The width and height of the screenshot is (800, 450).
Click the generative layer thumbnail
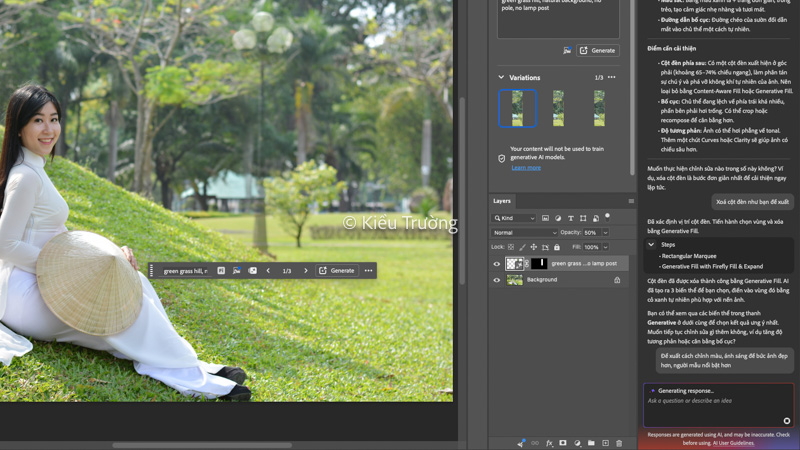pos(514,264)
